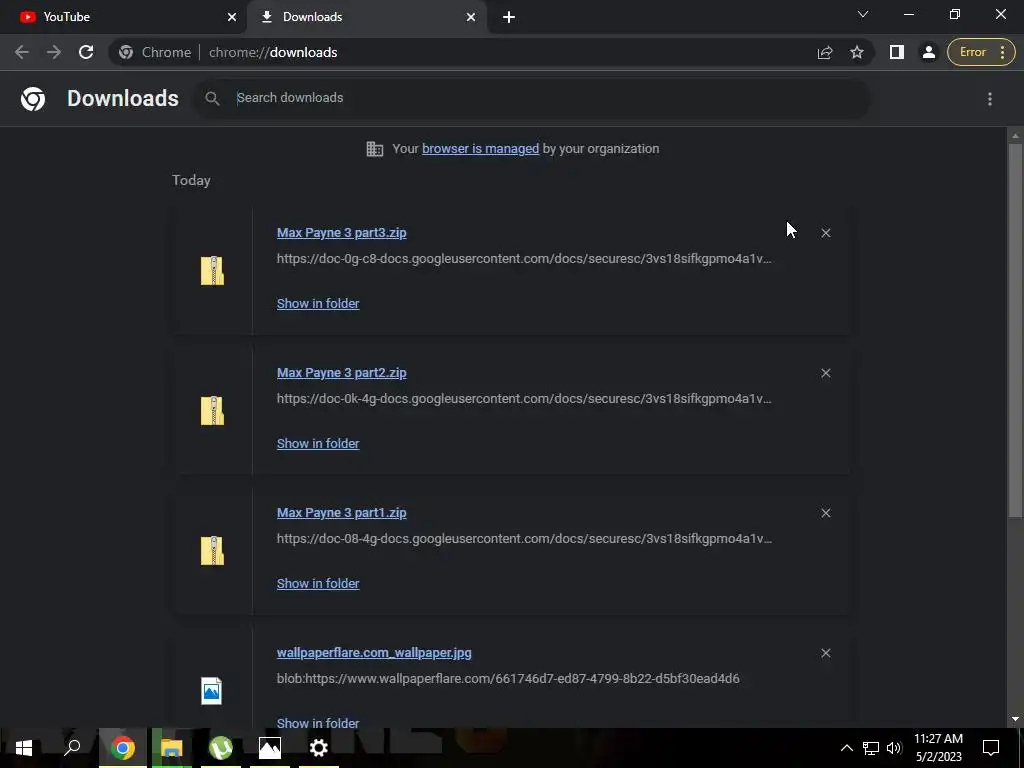Image resolution: width=1024 pixels, height=768 pixels.
Task: Click the chrome://downloads address bar
Action: 457,52
